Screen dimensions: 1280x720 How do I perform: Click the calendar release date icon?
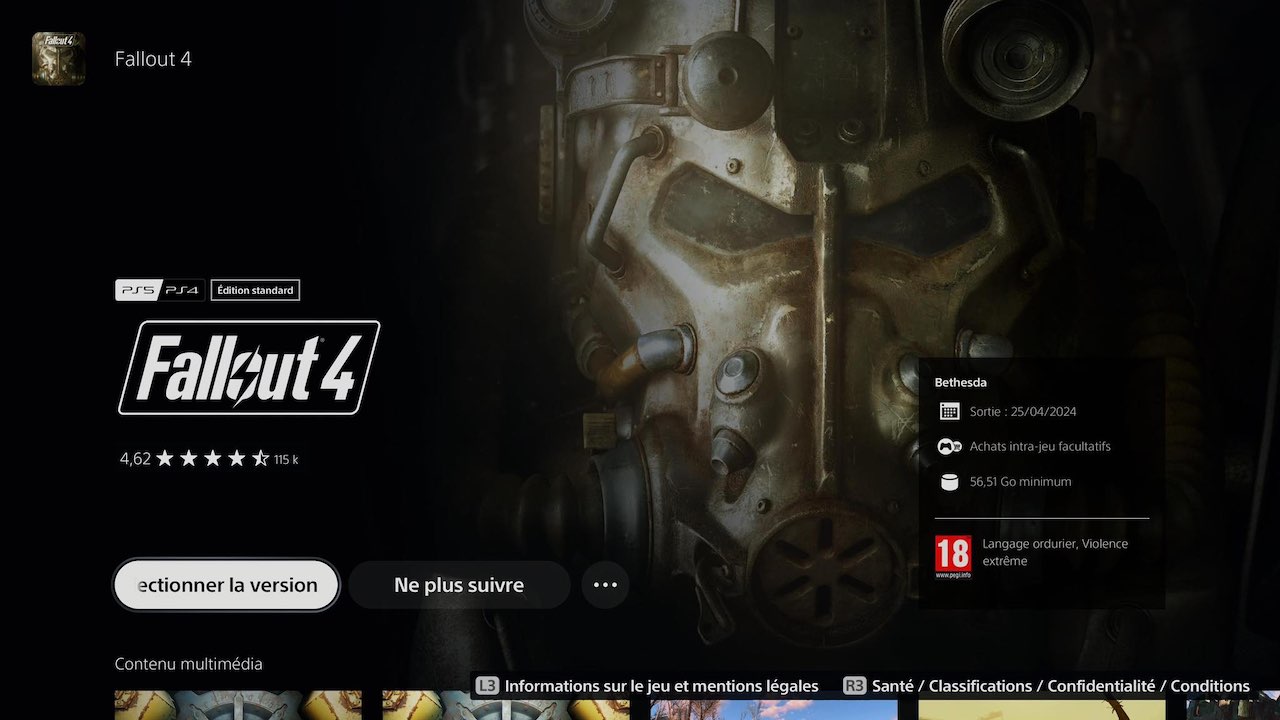[x=950, y=411]
